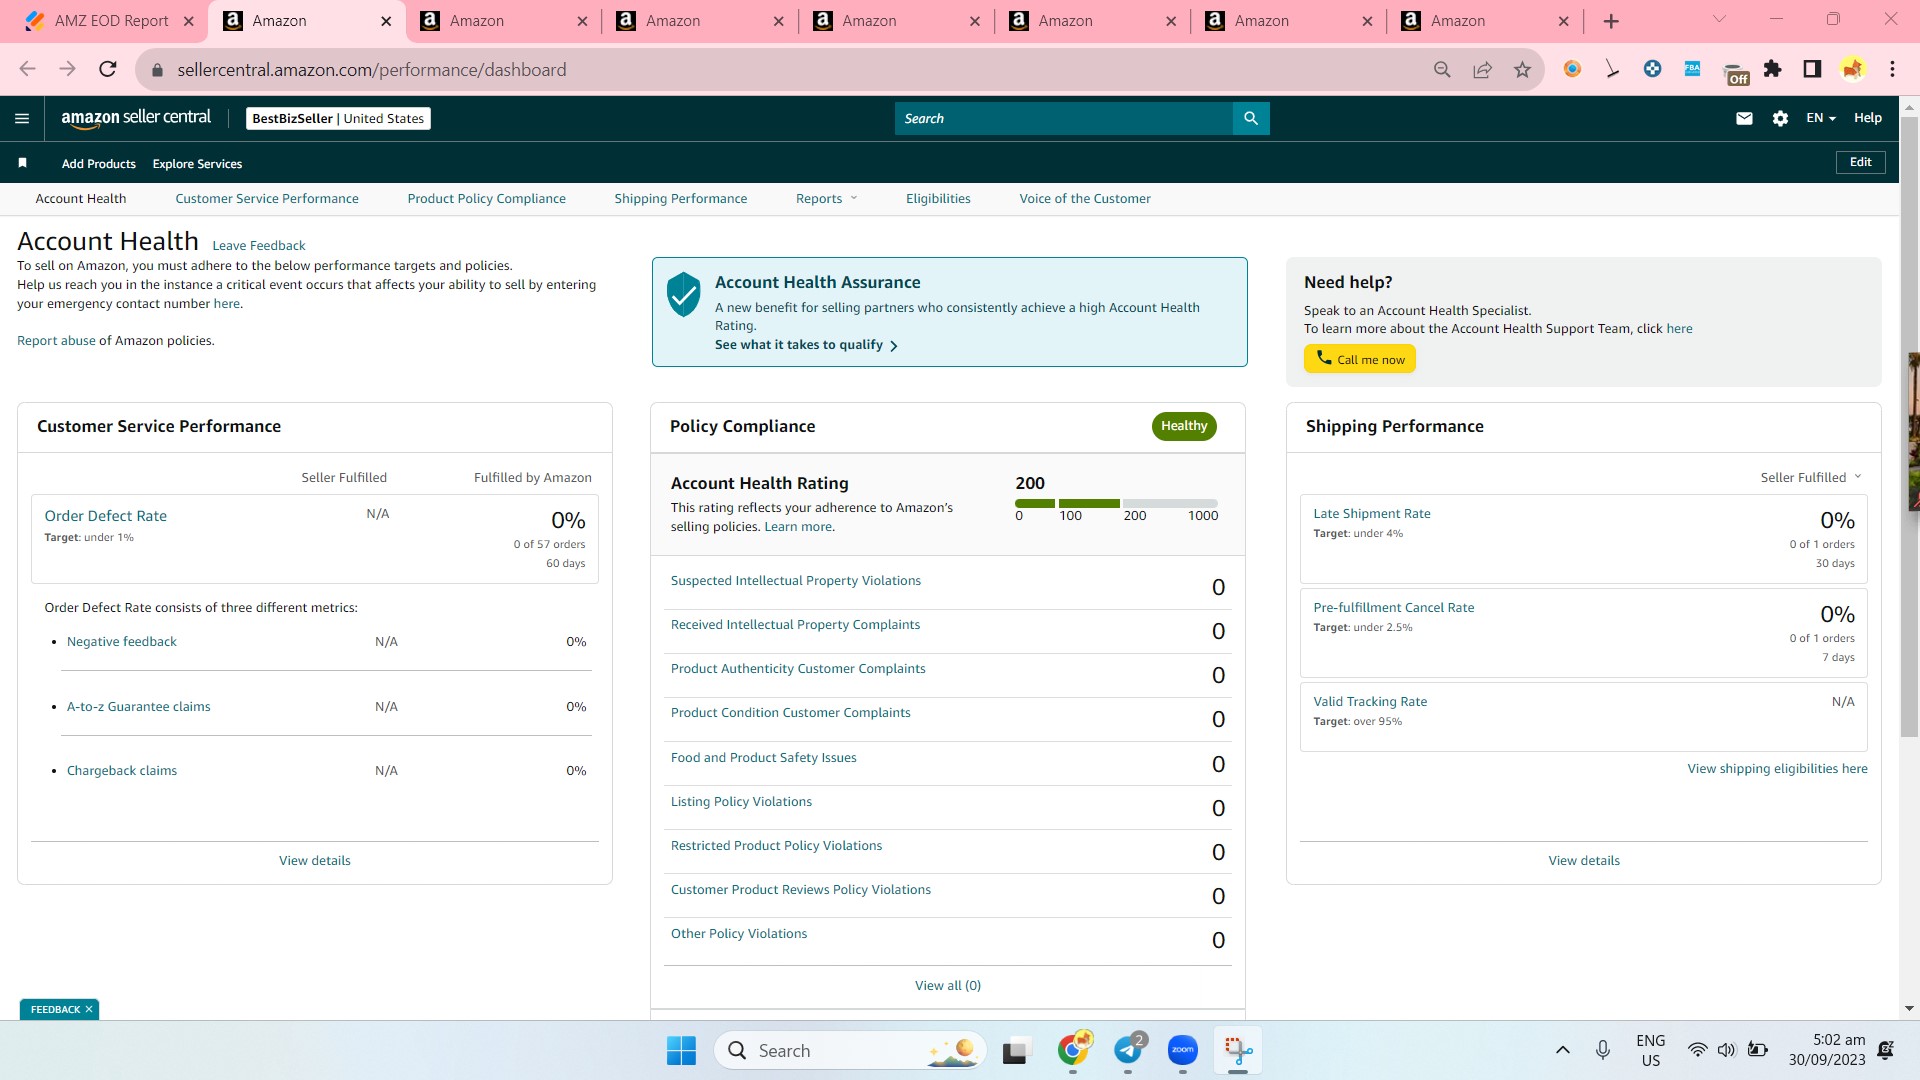Open Listing Policy Violations

(x=741, y=801)
